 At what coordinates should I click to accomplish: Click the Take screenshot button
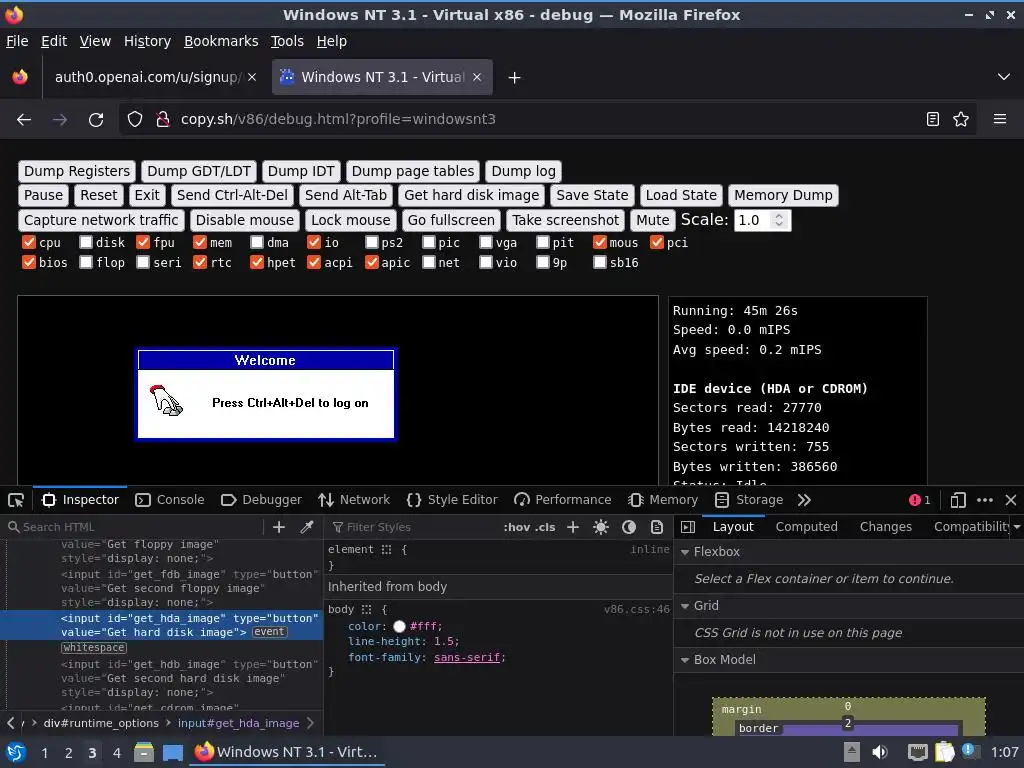coord(566,220)
